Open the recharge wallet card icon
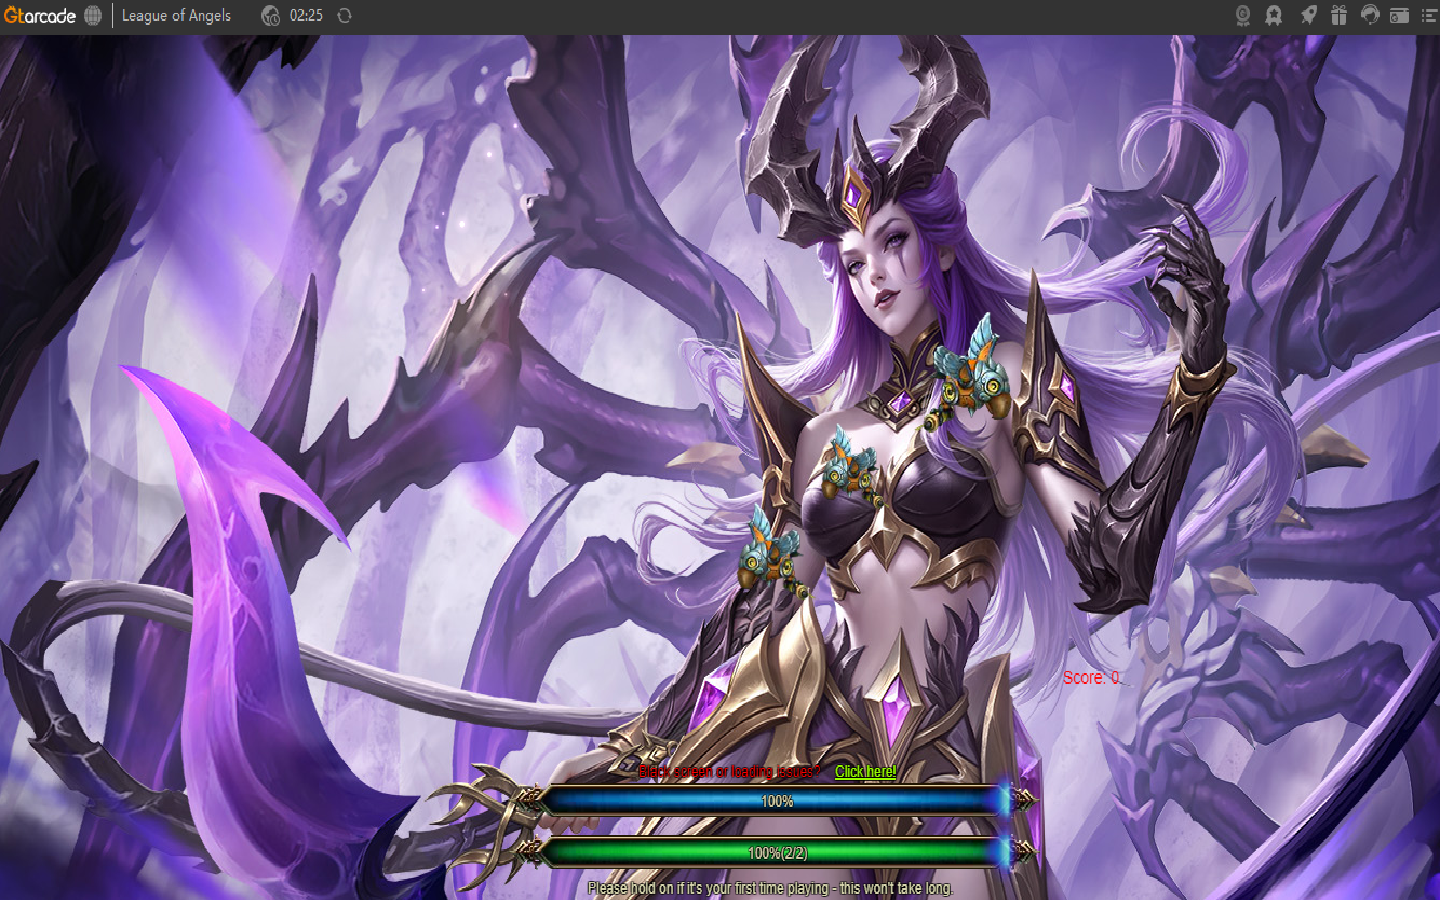This screenshot has width=1440, height=900. [1400, 16]
